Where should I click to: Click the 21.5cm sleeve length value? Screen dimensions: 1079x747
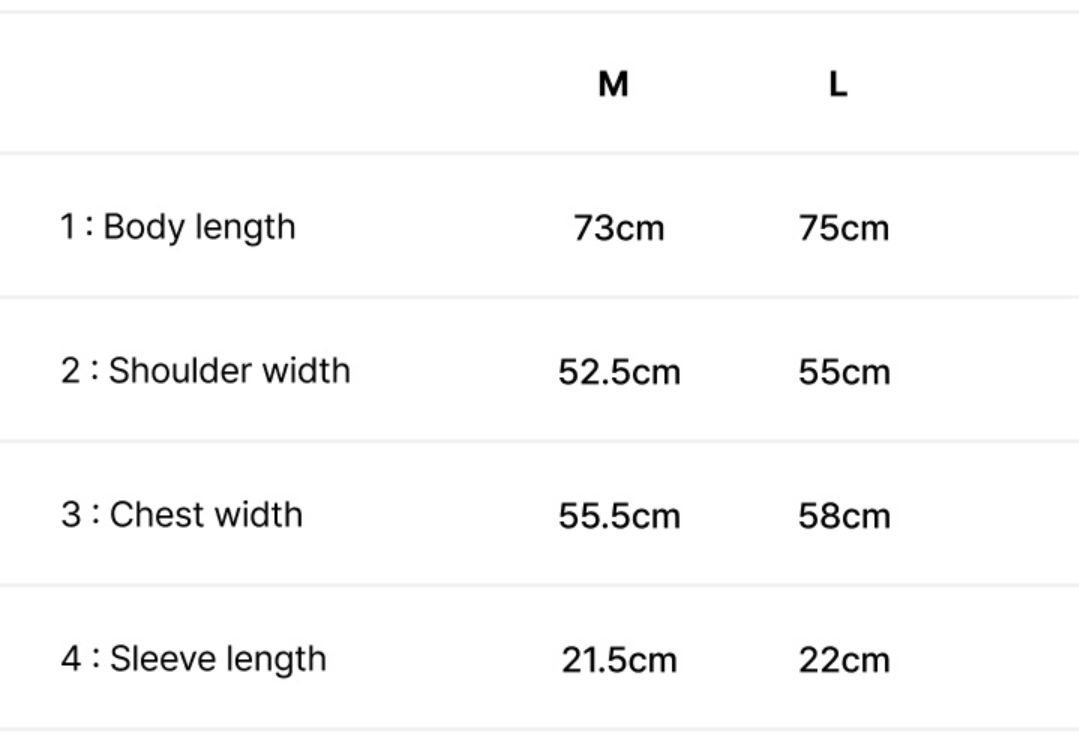(619, 660)
